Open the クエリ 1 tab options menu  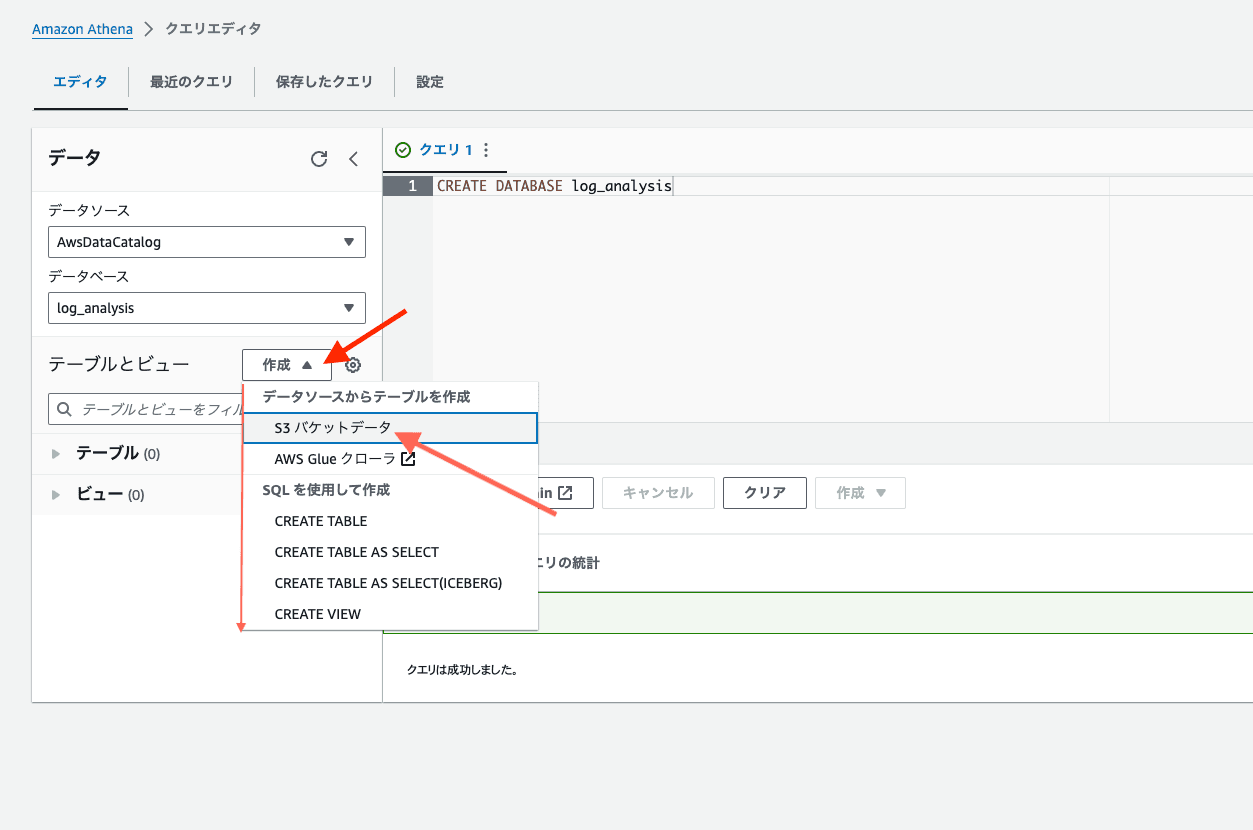point(487,150)
